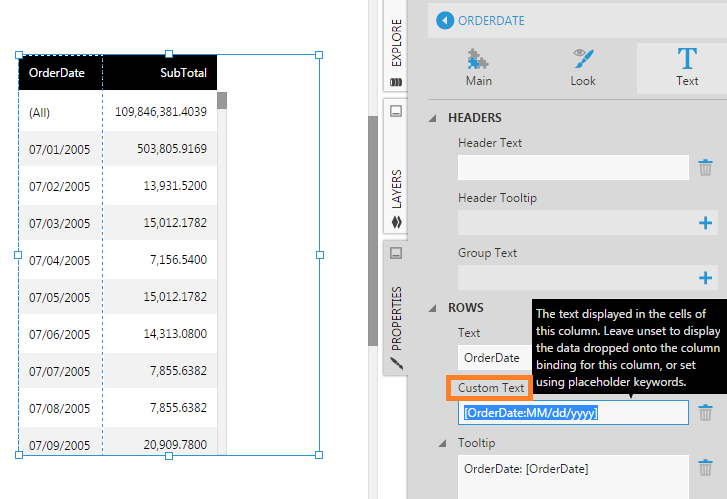Collapse the ROWS section
Viewport: 727px width, 499px height.
click(433, 308)
